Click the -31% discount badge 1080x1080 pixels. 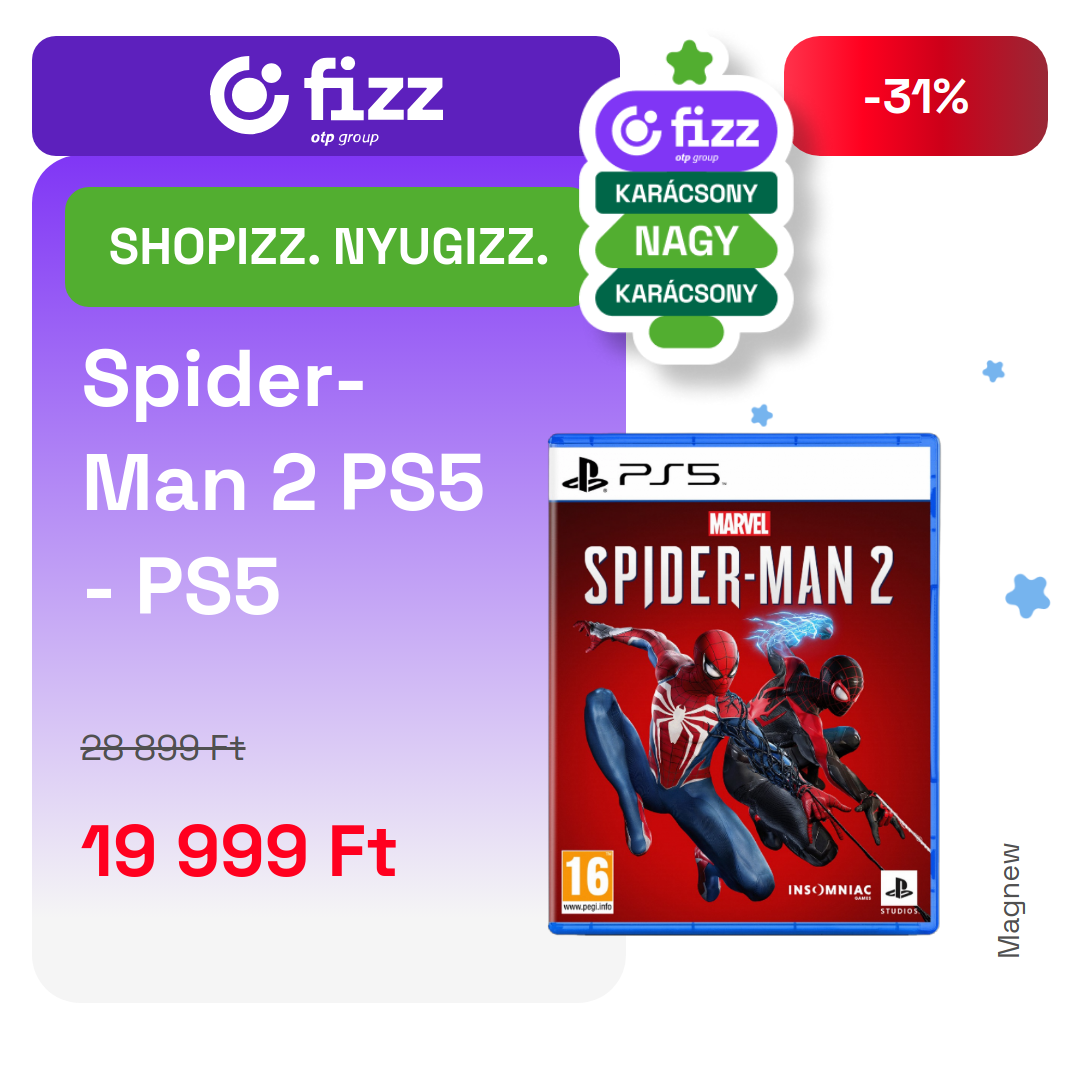tap(915, 96)
